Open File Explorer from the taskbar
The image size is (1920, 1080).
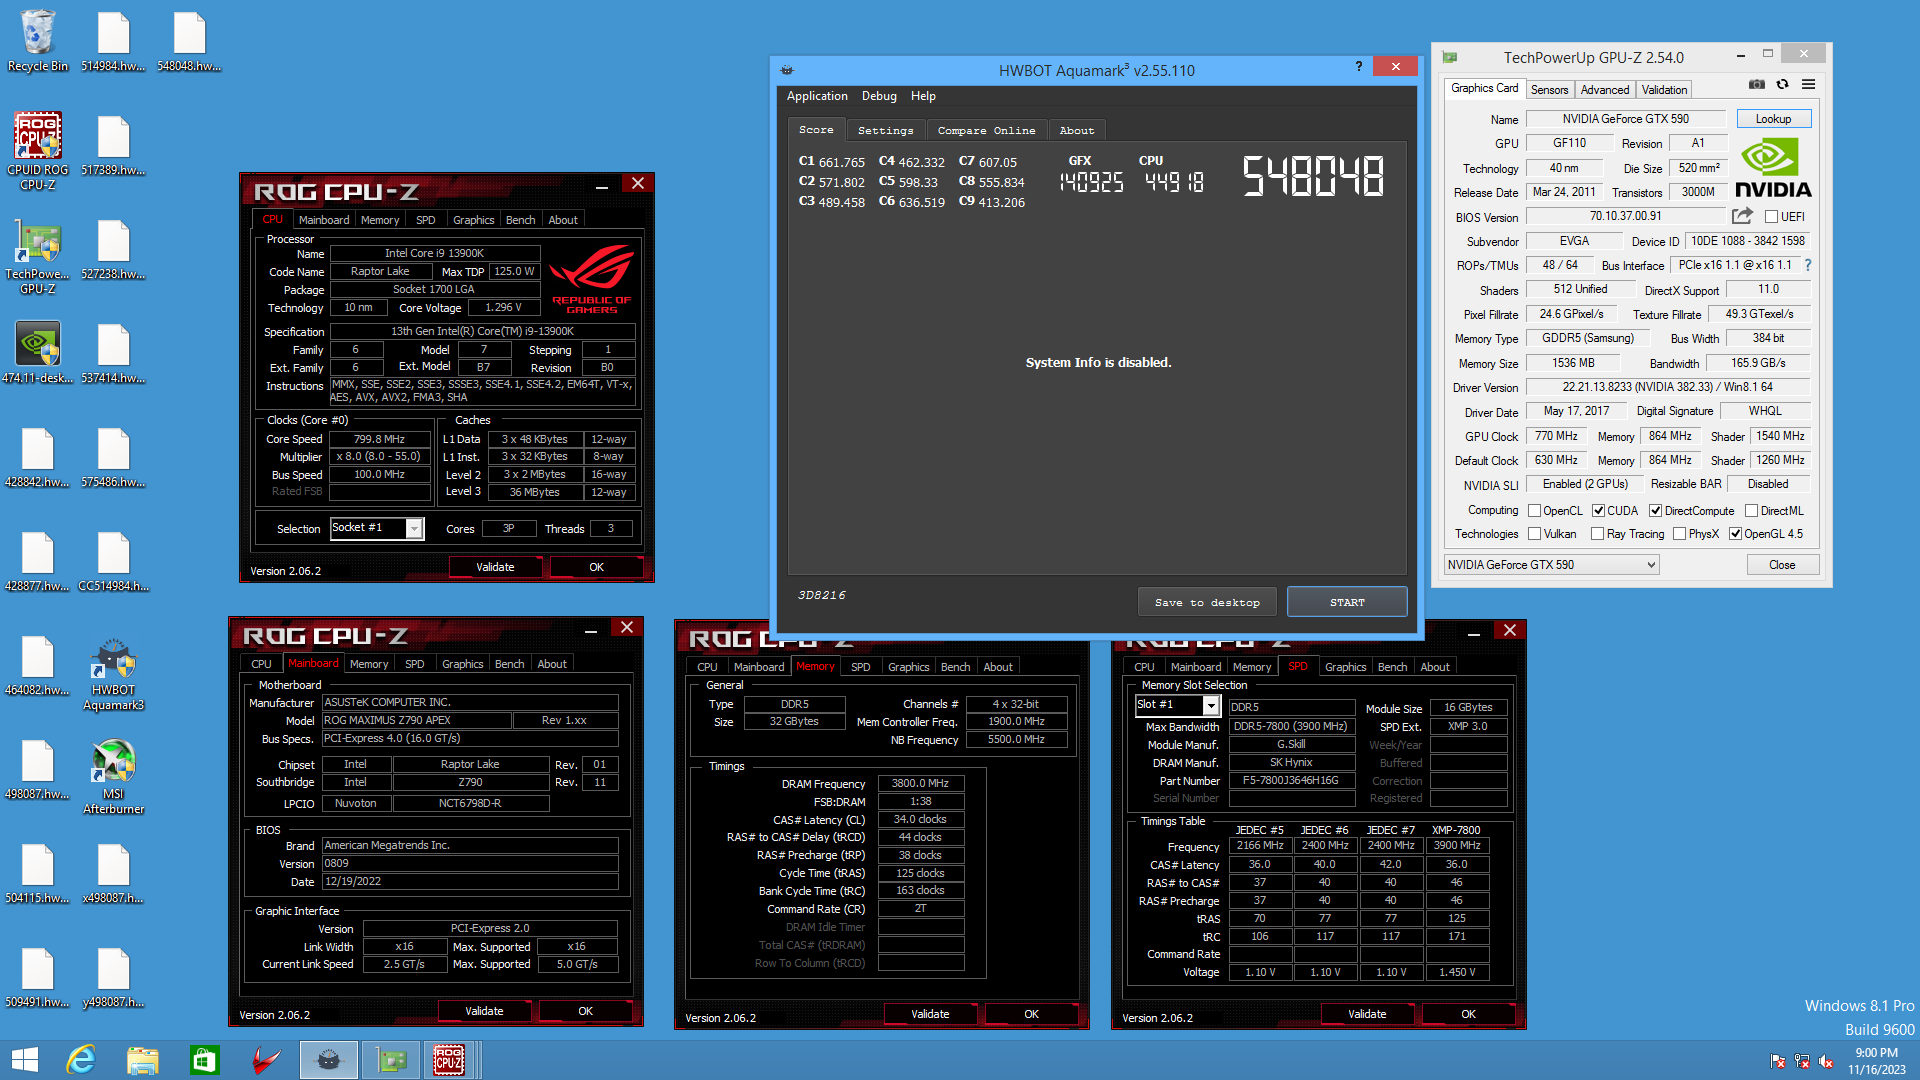(x=142, y=1060)
